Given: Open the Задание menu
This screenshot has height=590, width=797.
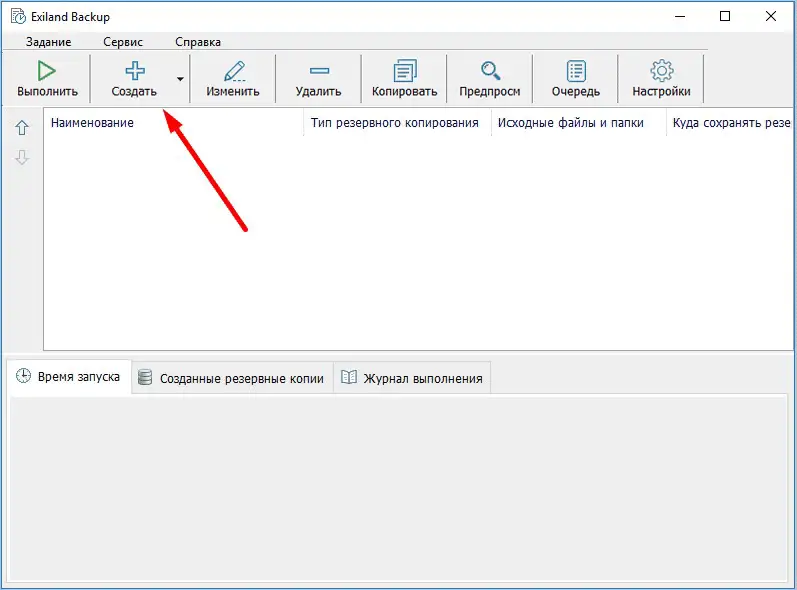Looking at the screenshot, I should point(48,42).
